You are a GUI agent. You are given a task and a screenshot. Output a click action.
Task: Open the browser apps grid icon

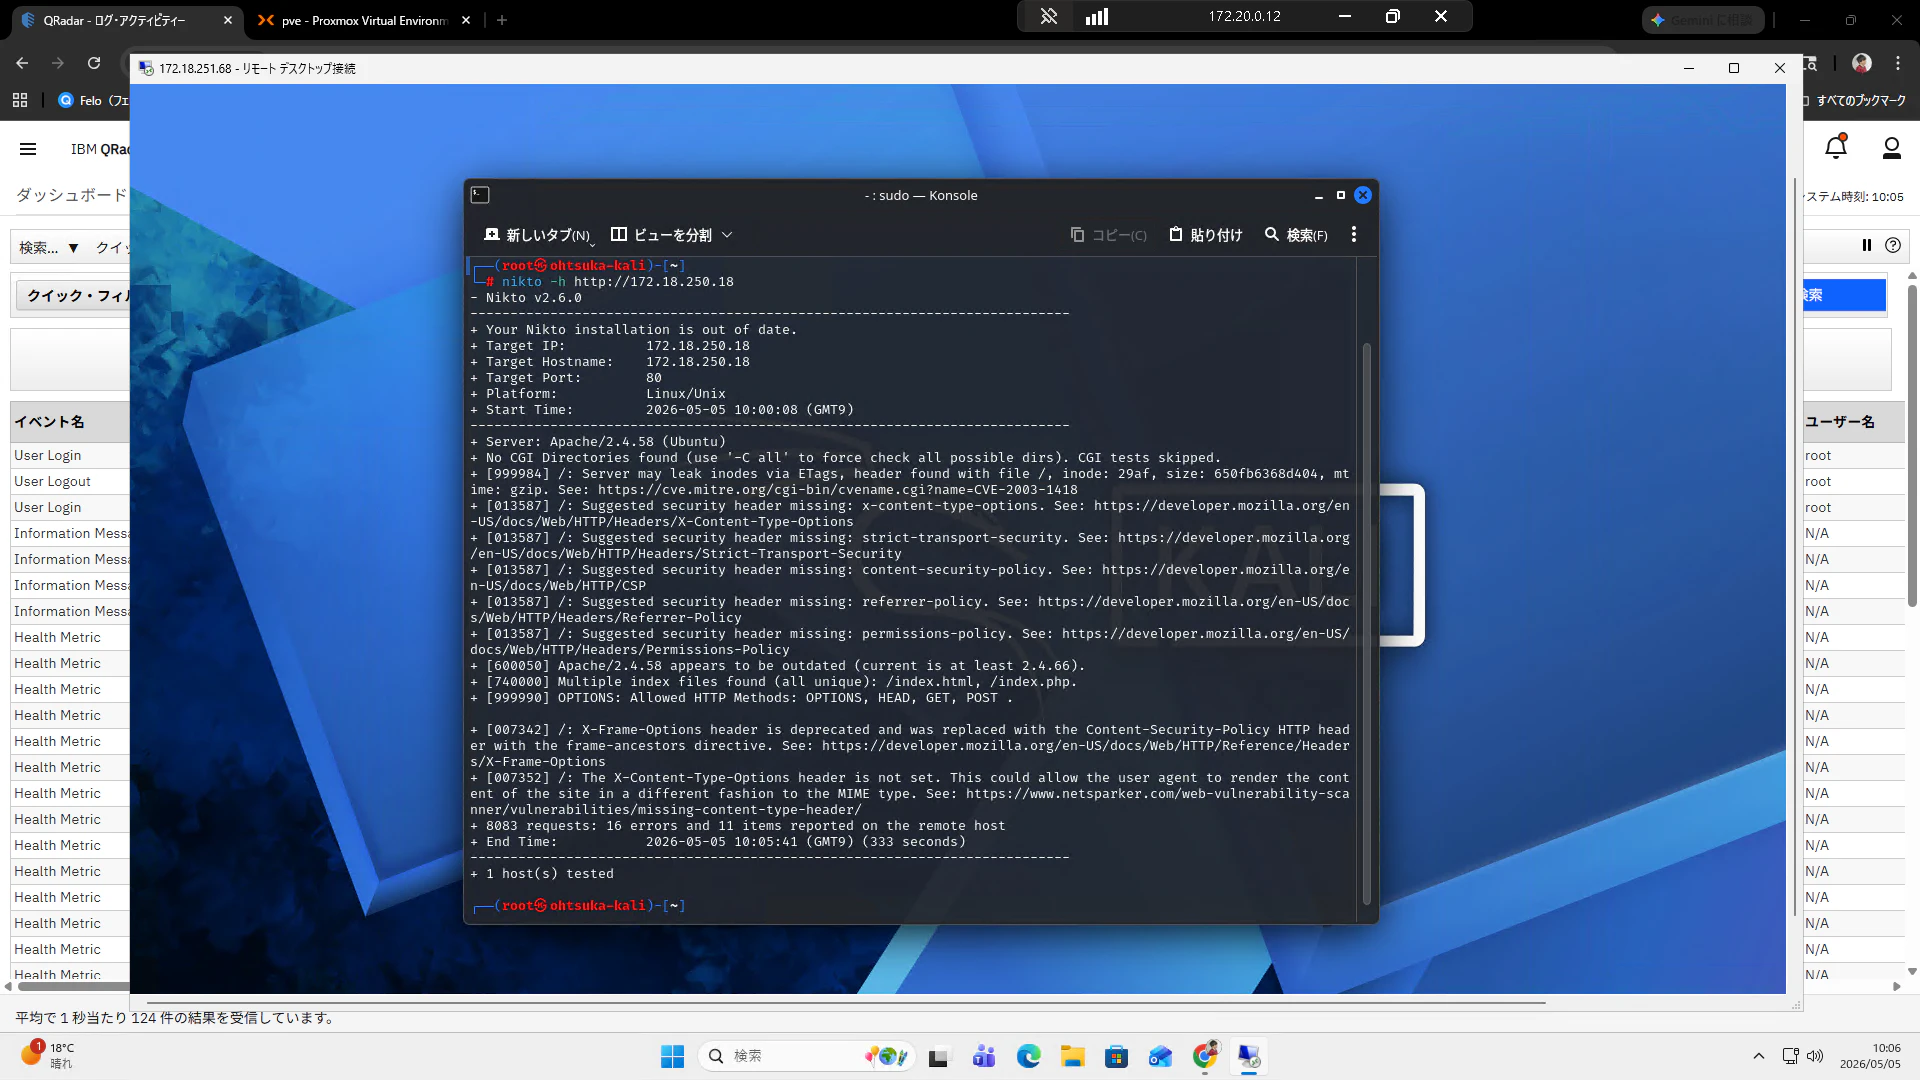click(x=20, y=100)
